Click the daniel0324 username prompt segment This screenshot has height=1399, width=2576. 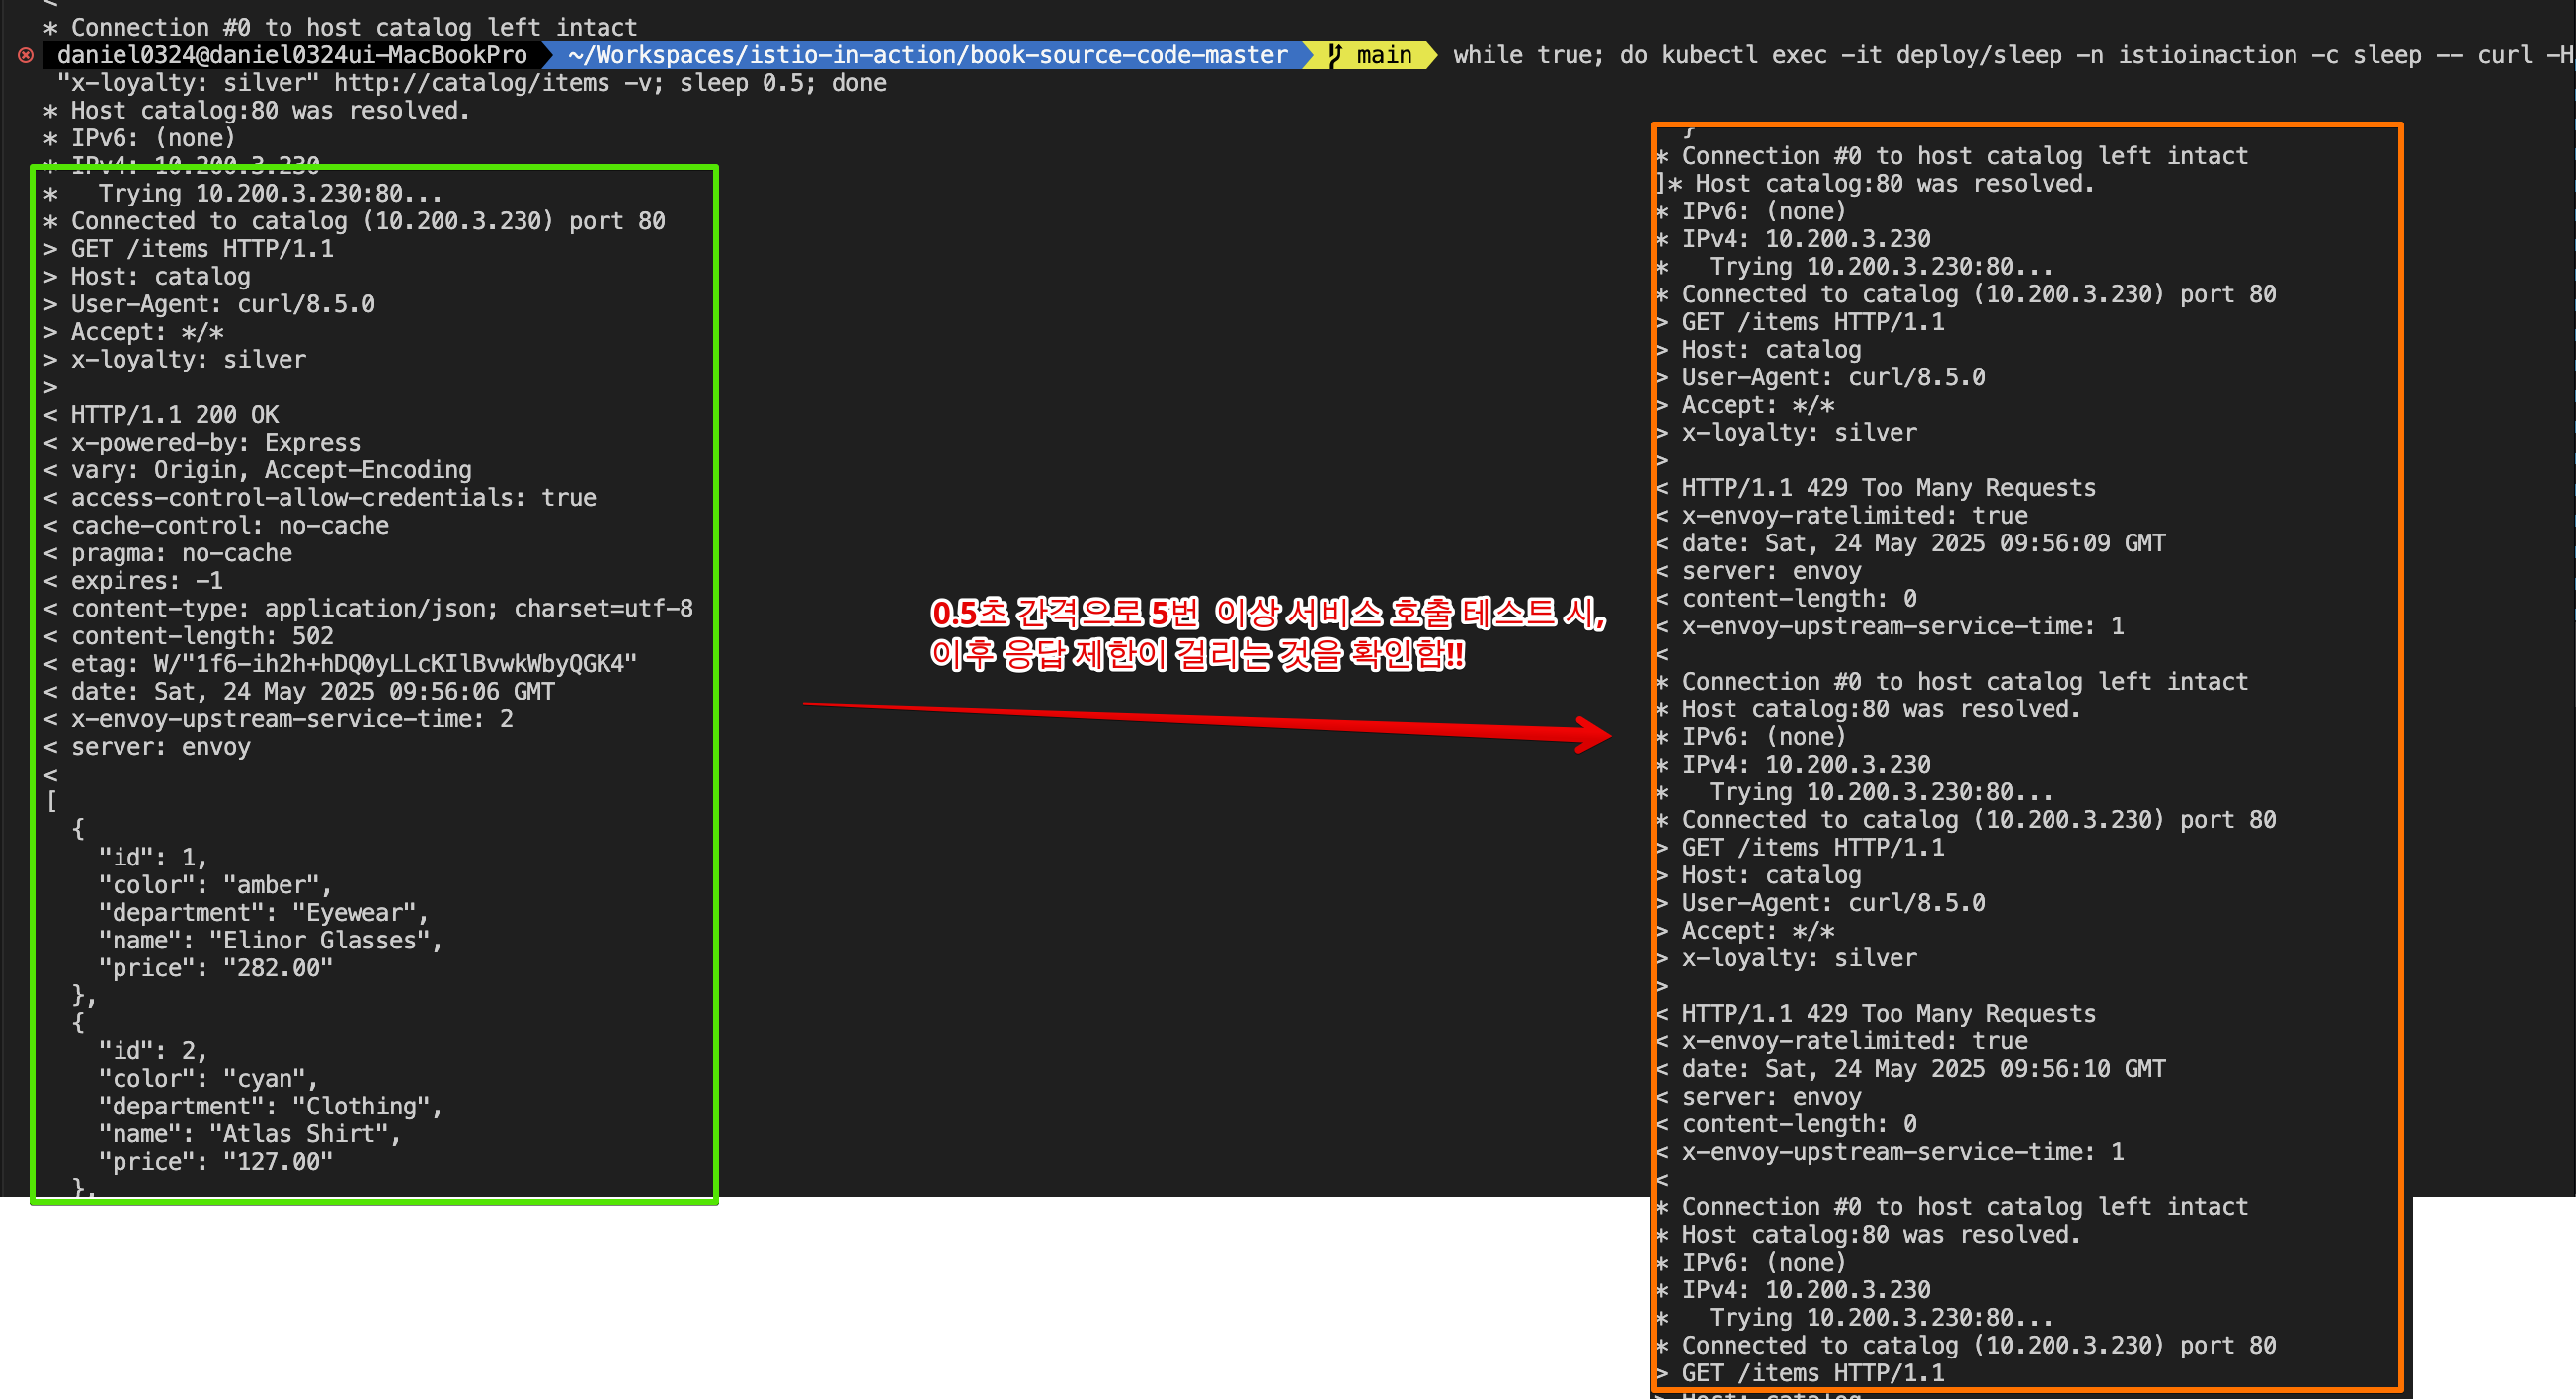(291, 55)
